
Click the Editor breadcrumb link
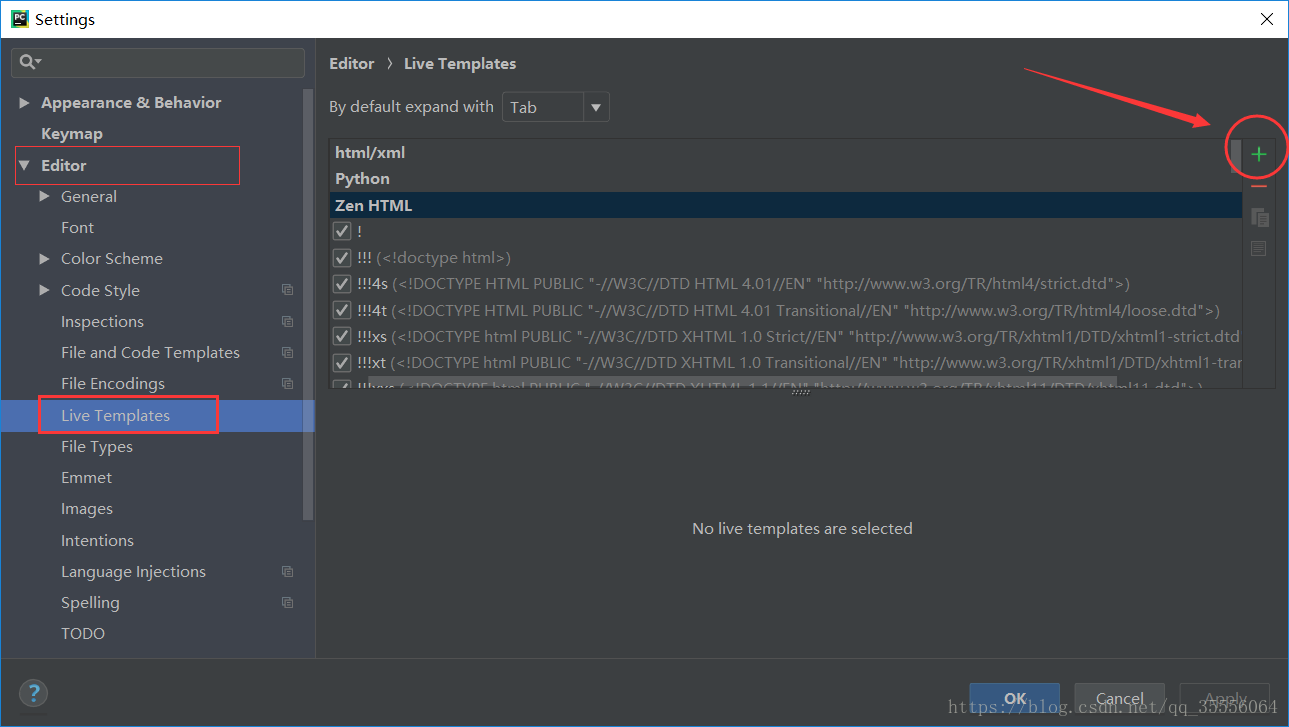coord(352,63)
